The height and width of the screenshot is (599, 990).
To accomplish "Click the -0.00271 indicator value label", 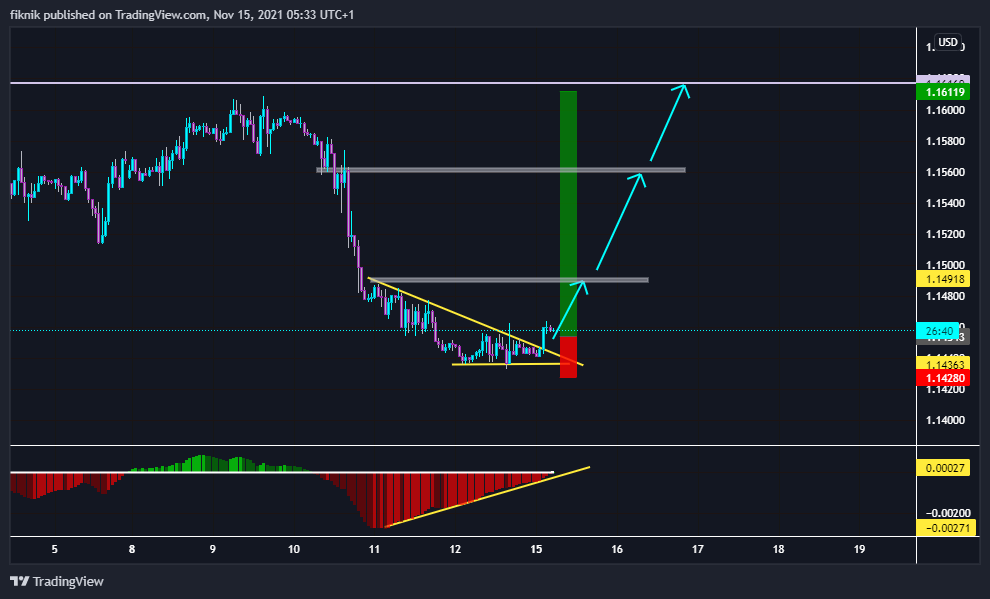I will (945, 528).
